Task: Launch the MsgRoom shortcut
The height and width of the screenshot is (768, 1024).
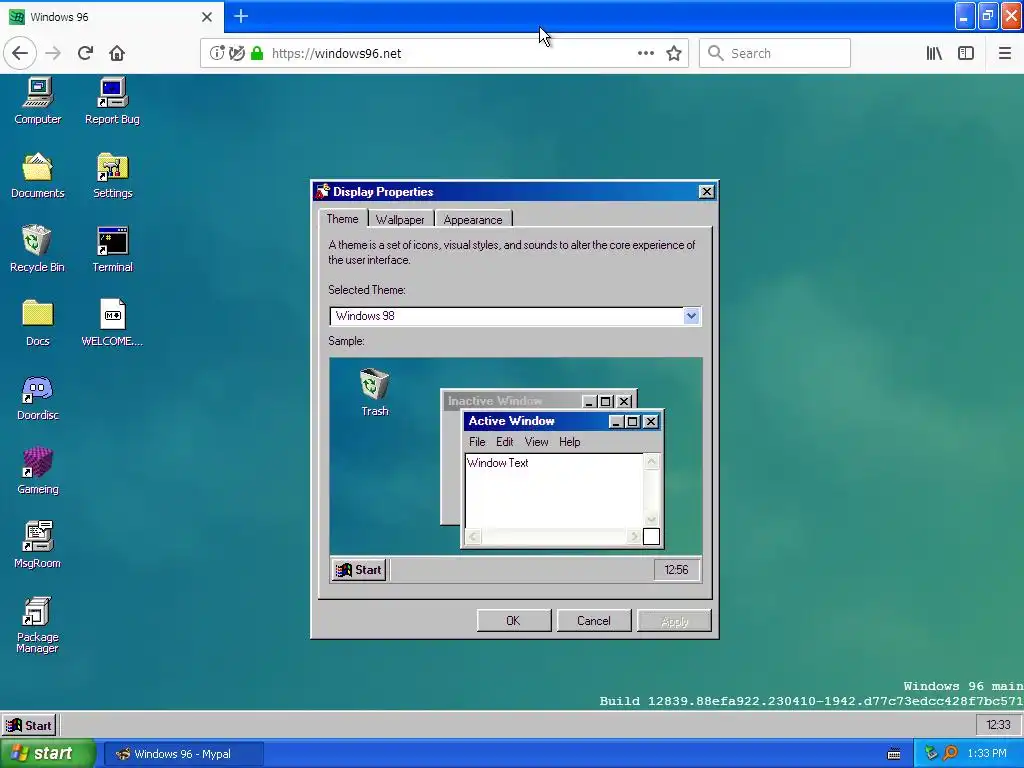Action: [37, 545]
